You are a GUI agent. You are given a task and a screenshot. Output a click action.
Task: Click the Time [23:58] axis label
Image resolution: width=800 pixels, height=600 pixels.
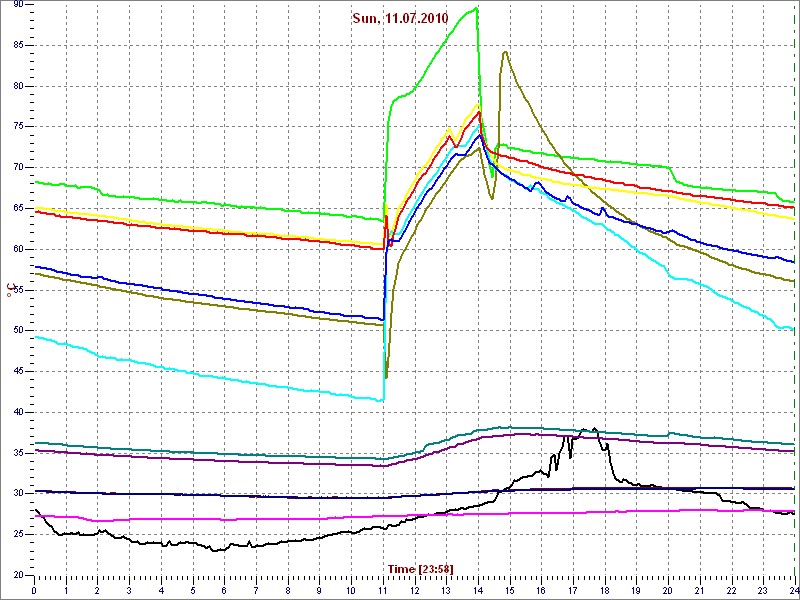point(420,568)
